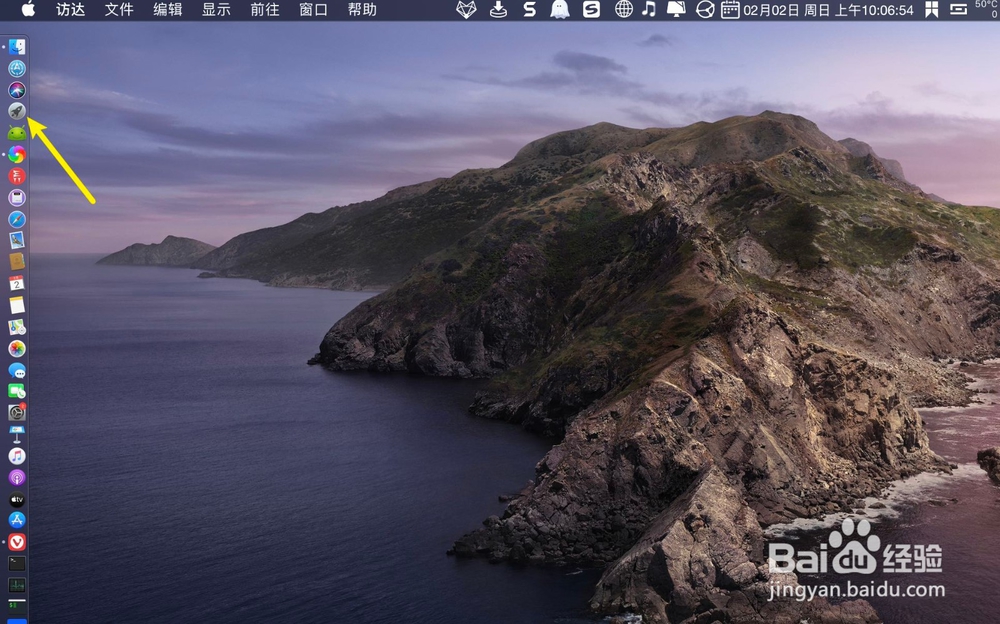Viewport: 1000px width, 624px height.
Task: Open the red circular app icon below Chrome-like icon
Action: [x=17, y=175]
